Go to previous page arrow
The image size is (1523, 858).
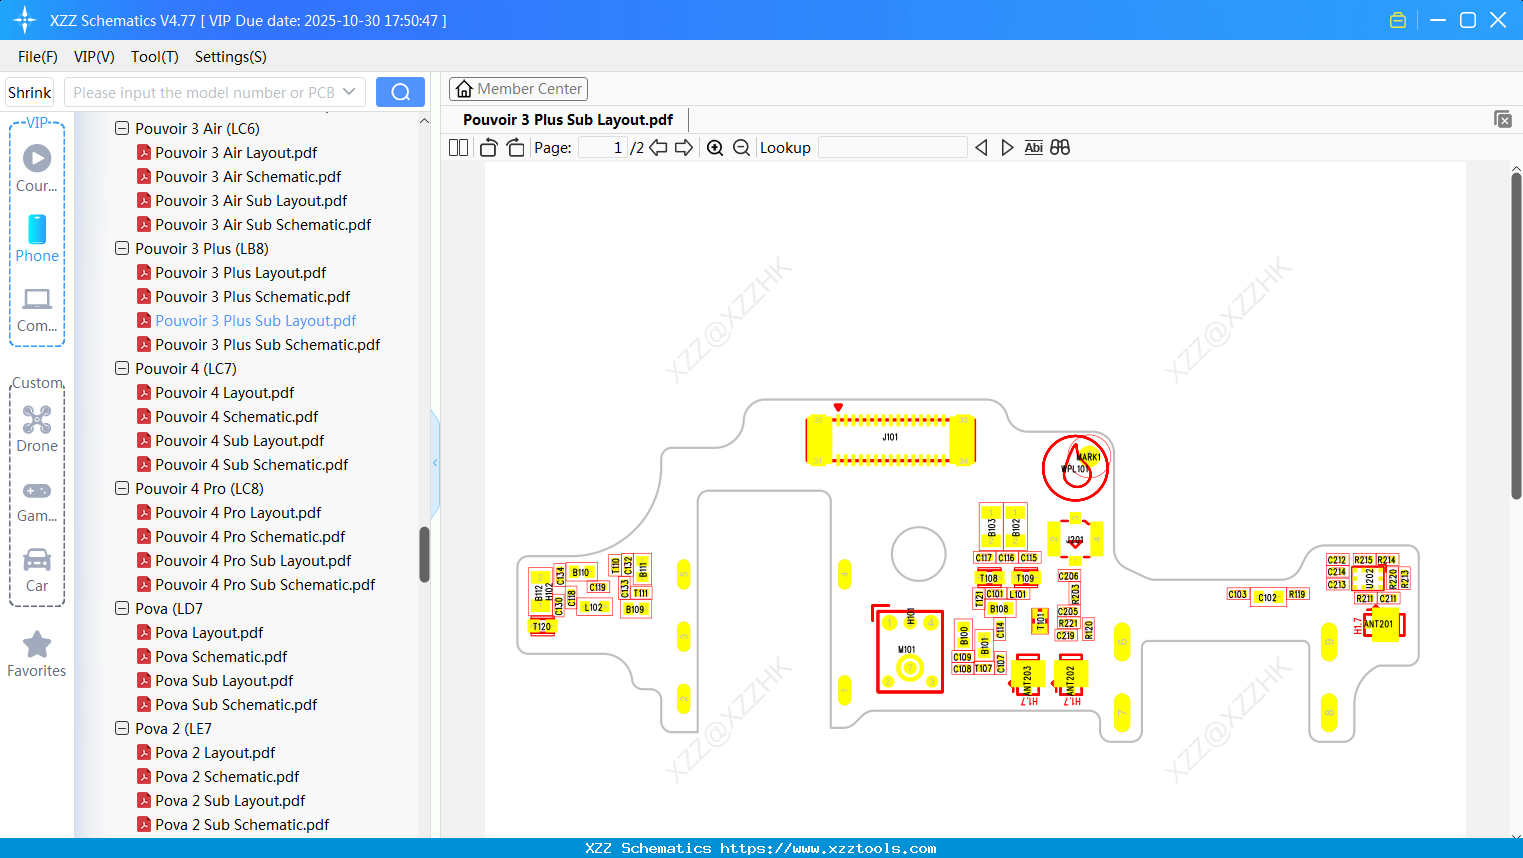658,148
